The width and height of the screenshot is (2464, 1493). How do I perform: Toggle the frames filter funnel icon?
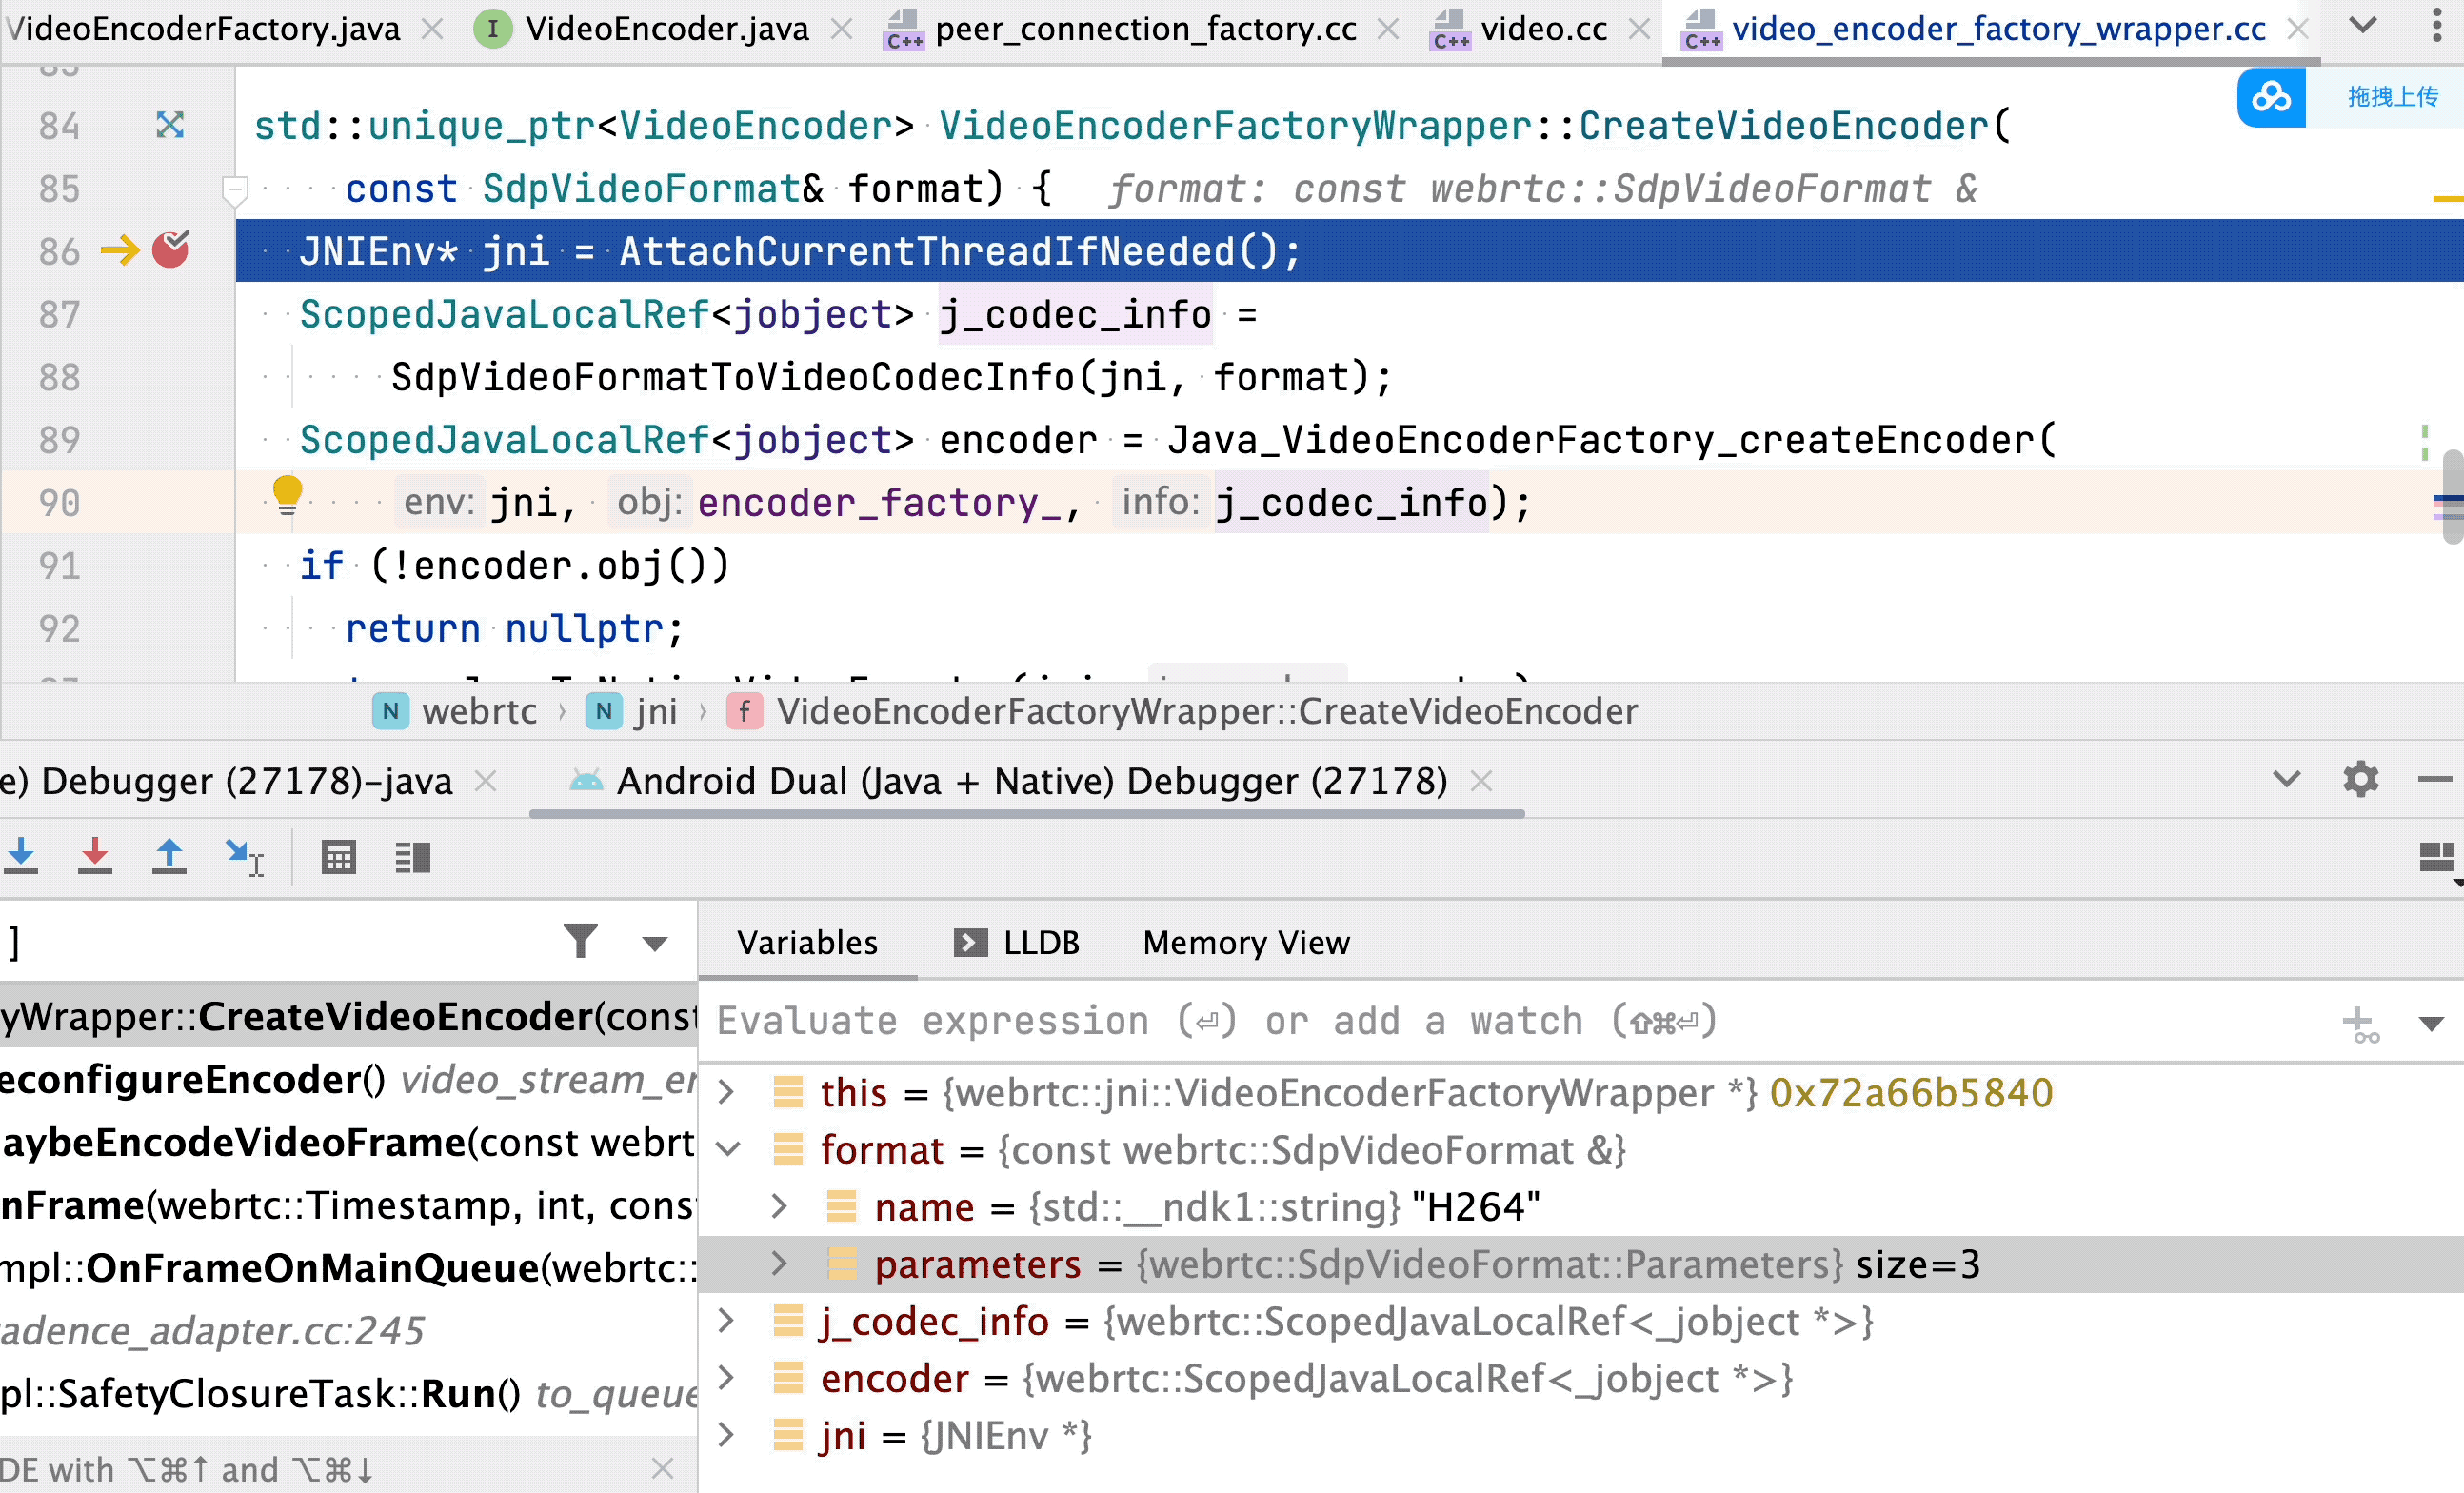[580, 941]
